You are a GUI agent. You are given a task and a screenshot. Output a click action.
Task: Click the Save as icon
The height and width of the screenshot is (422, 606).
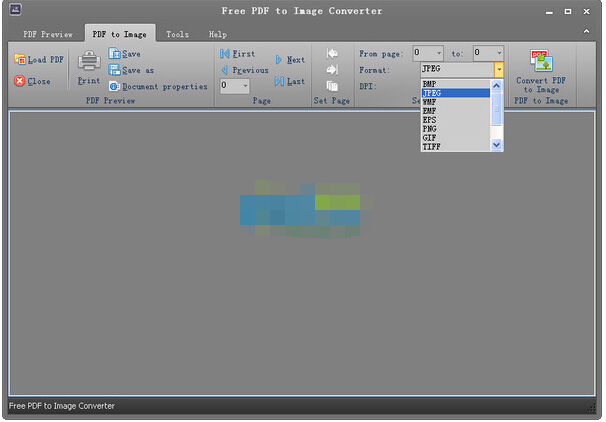coord(114,70)
